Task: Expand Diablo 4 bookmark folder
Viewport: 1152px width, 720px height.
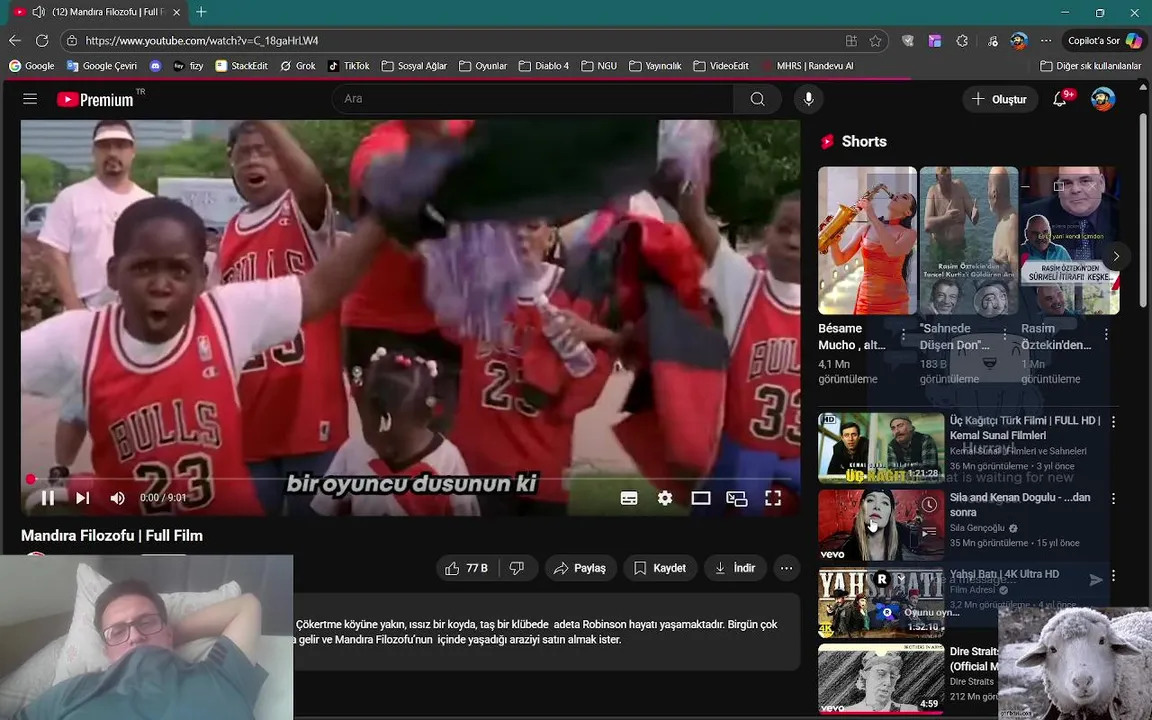Action: coord(544,66)
